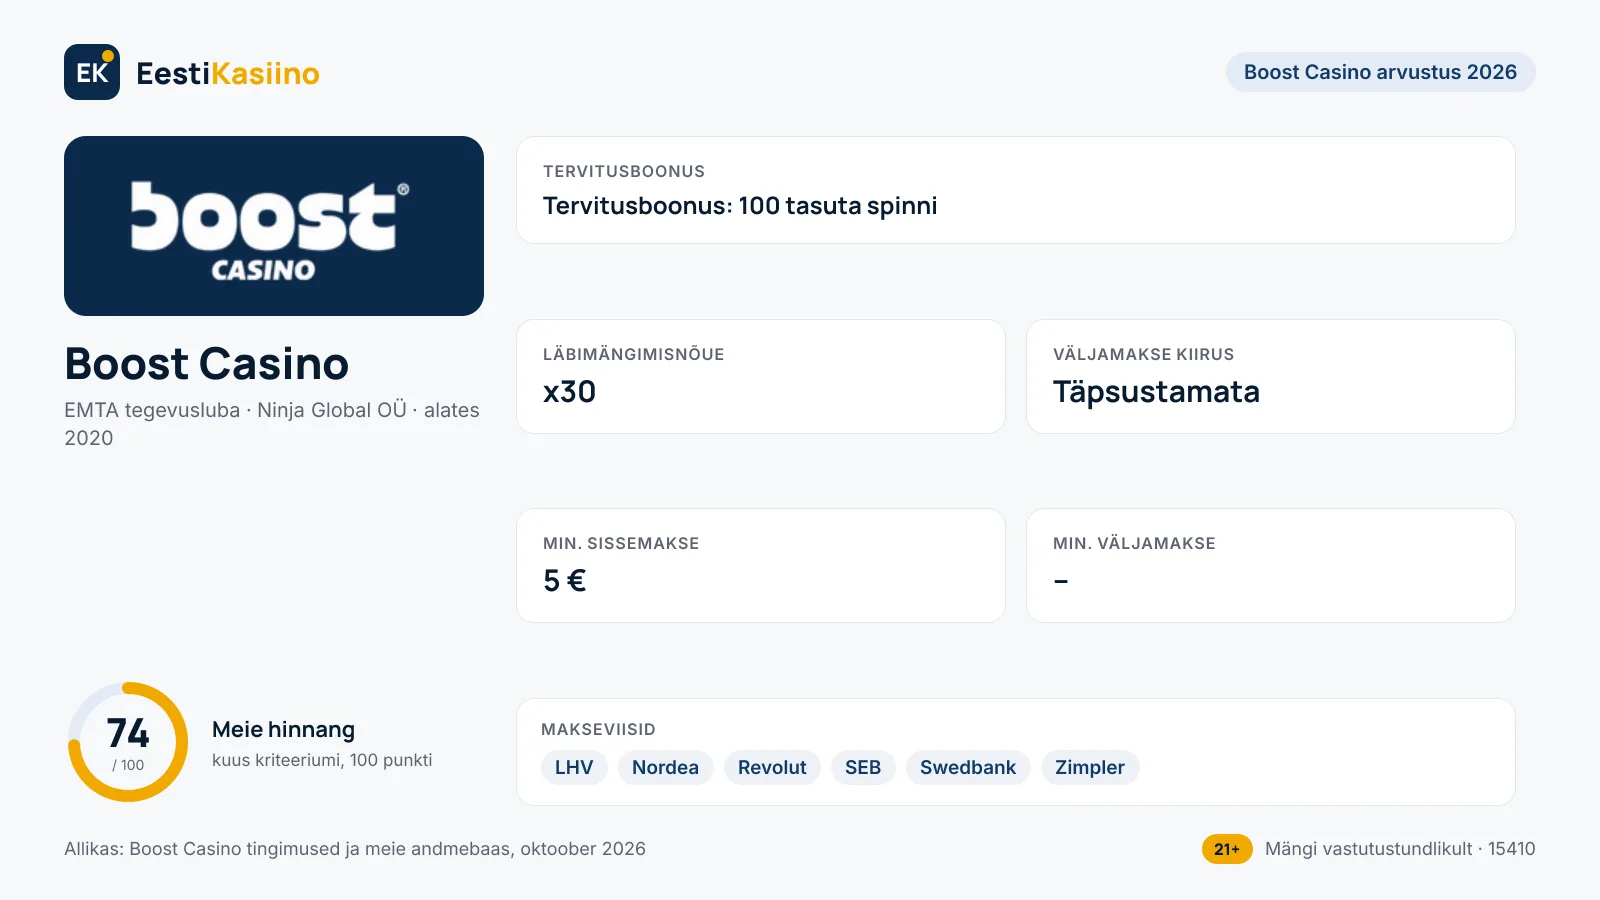This screenshot has width=1600, height=900.
Task: Click the Läbimängimisnõue x30 value
Action: coord(569,391)
